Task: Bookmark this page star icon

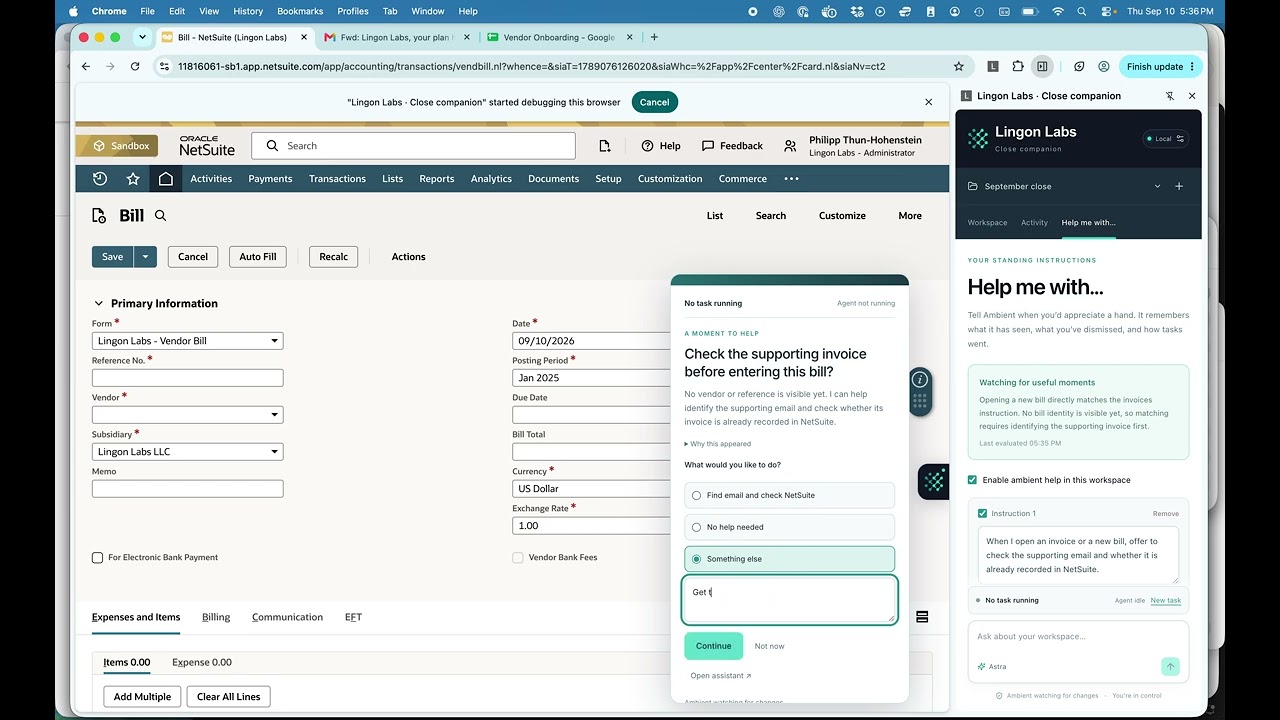Action: pyautogui.click(x=959, y=66)
